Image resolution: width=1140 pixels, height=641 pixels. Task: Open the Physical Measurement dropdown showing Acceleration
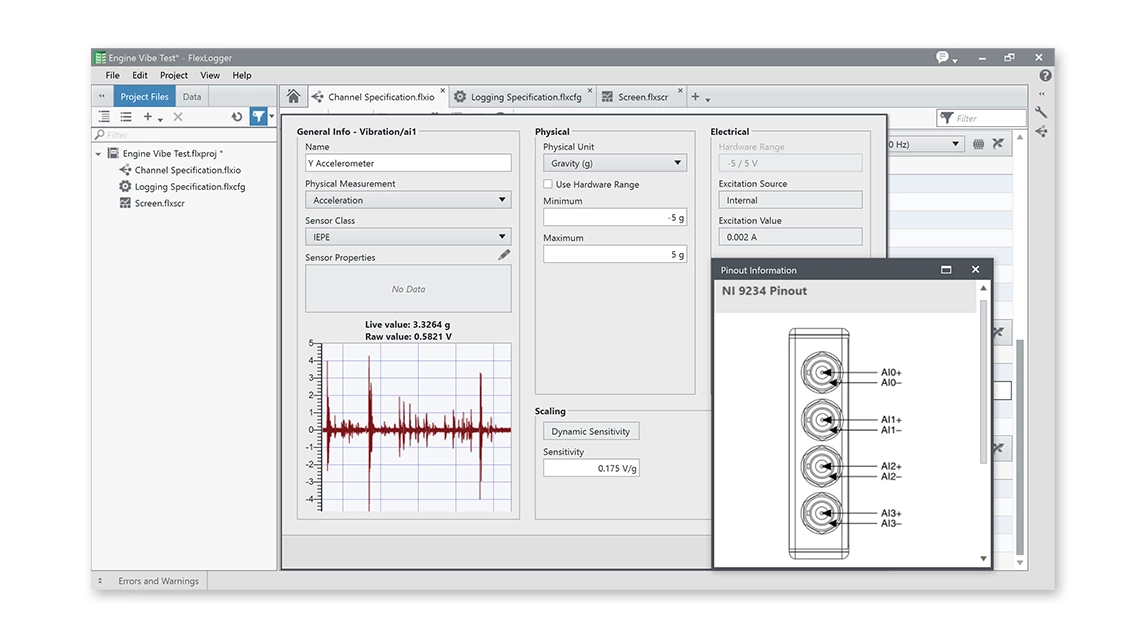pyautogui.click(x=408, y=200)
